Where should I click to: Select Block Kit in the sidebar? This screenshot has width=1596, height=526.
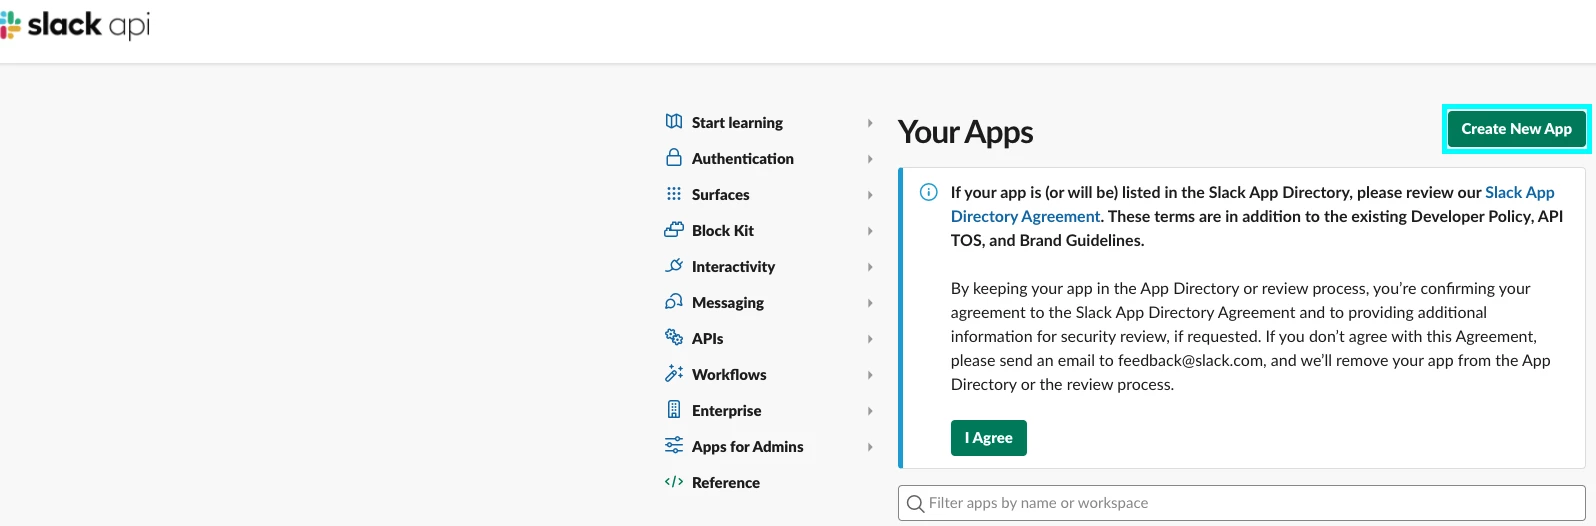tap(723, 230)
